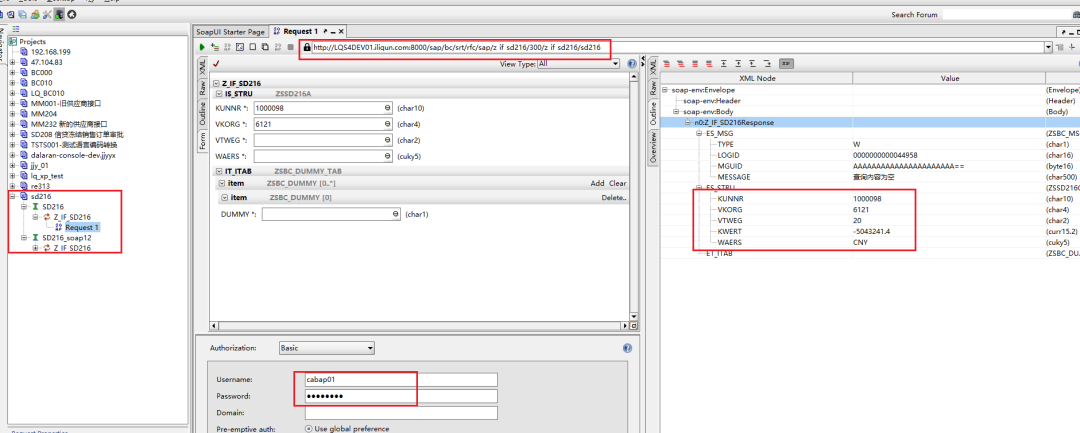Collapse the n0:Z_IF_SD216Response node
The height and width of the screenshot is (433, 1080).
point(687,123)
